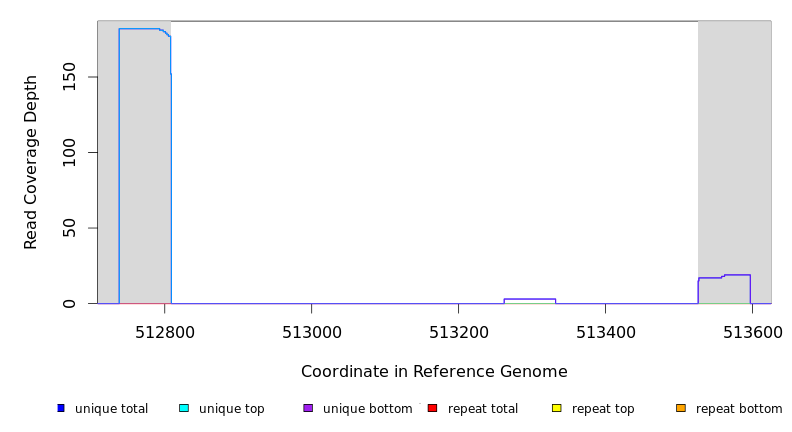
Task: Click the "Read Coverage Depth" y-axis title
Action: [x=31, y=162]
